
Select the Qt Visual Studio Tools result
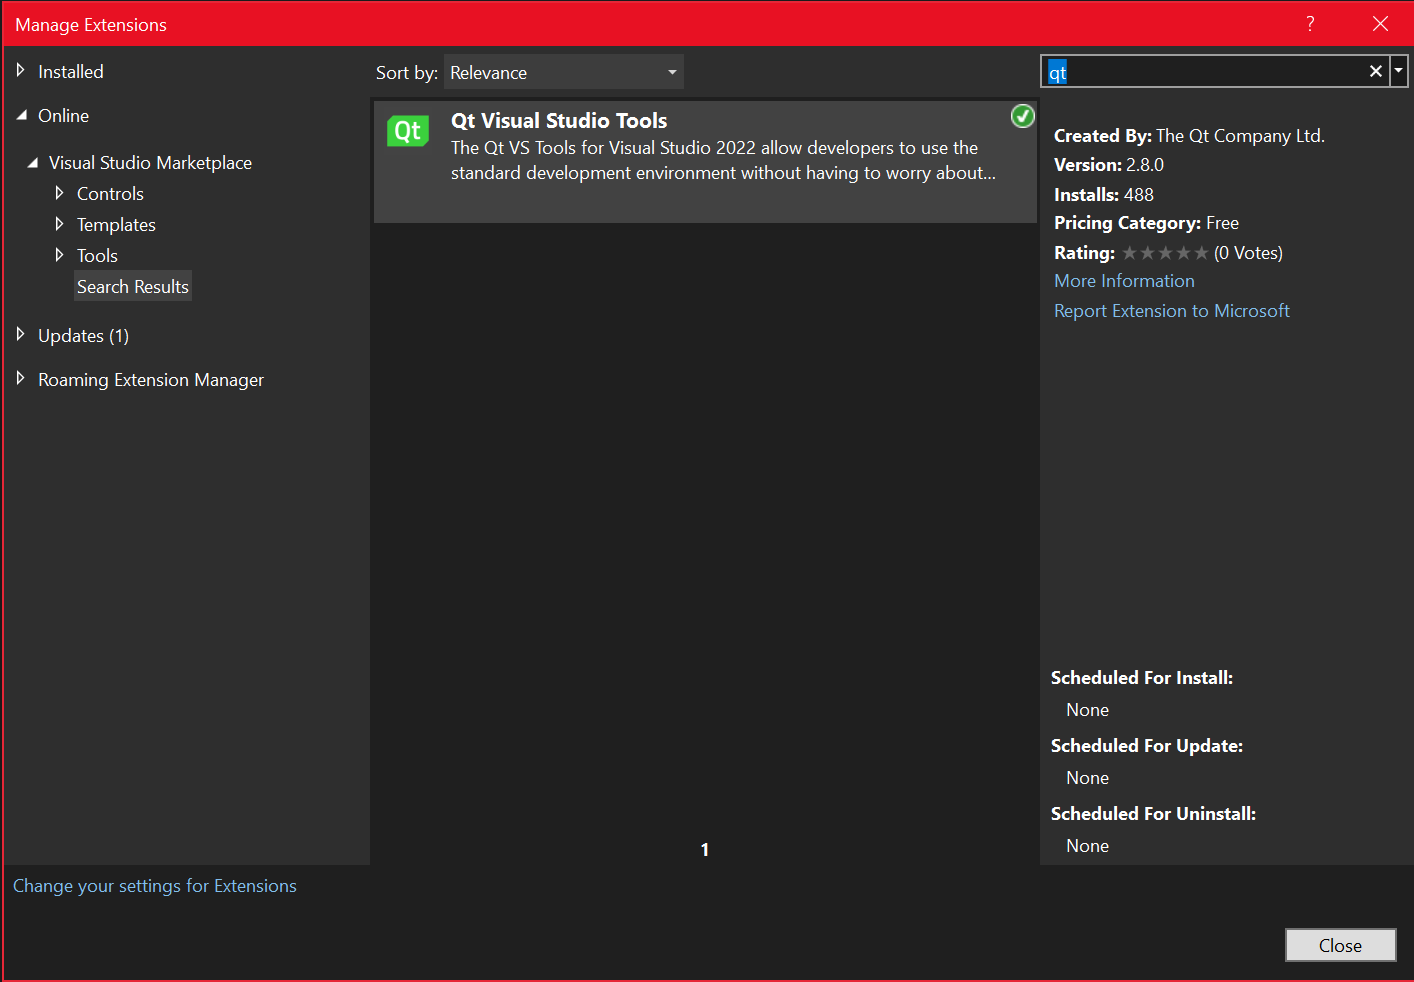pos(700,160)
